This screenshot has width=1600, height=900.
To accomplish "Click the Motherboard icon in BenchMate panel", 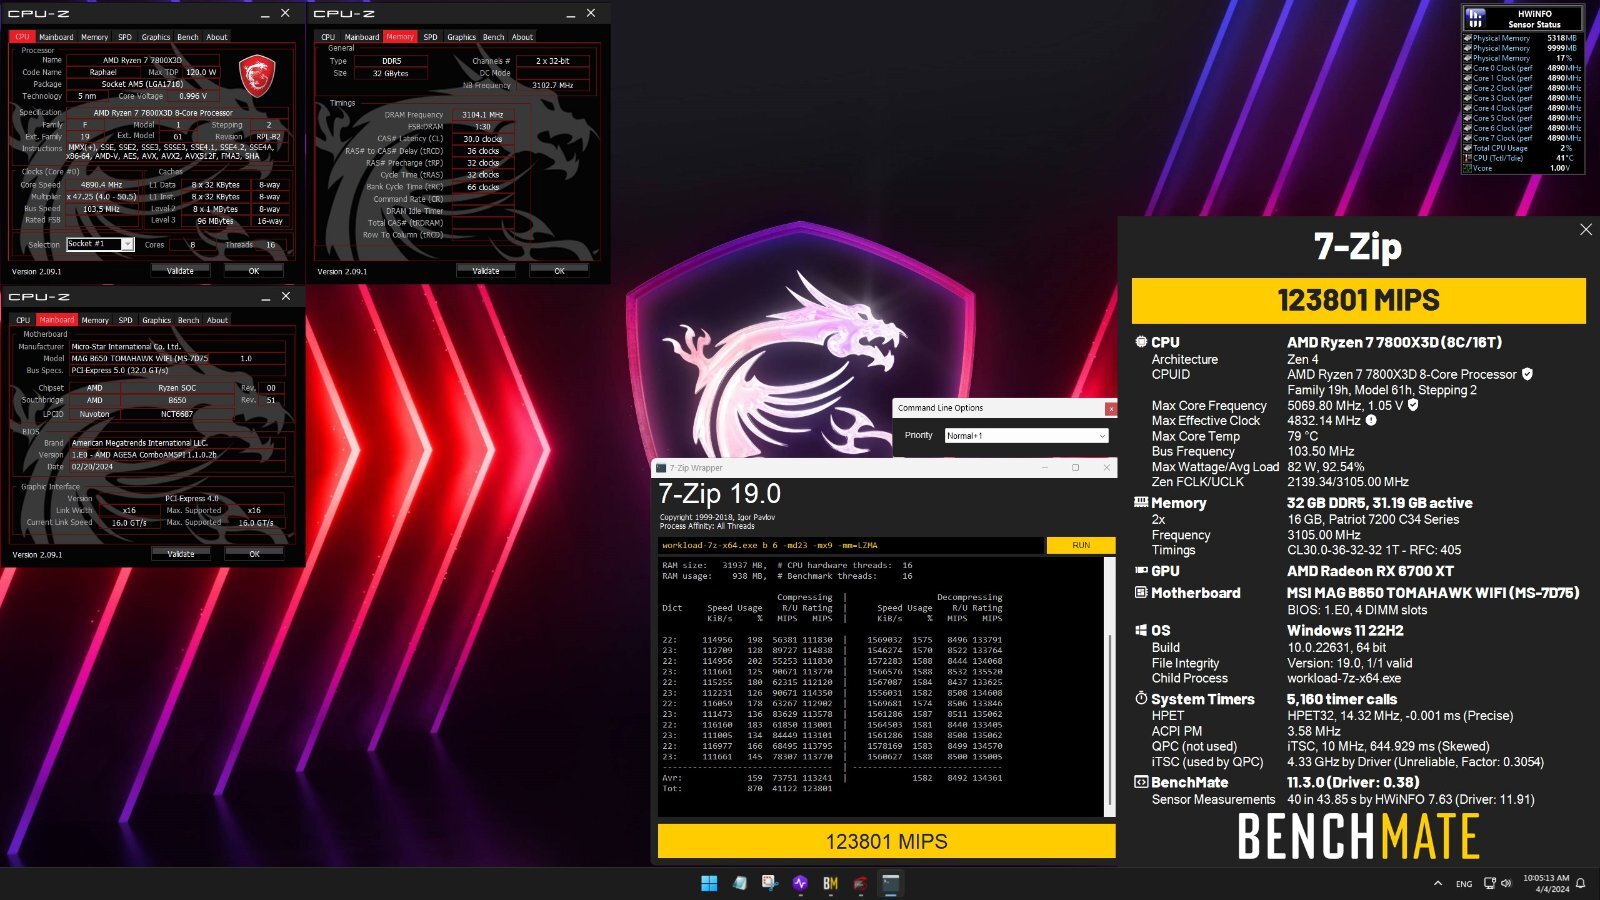I will tap(1140, 593).
